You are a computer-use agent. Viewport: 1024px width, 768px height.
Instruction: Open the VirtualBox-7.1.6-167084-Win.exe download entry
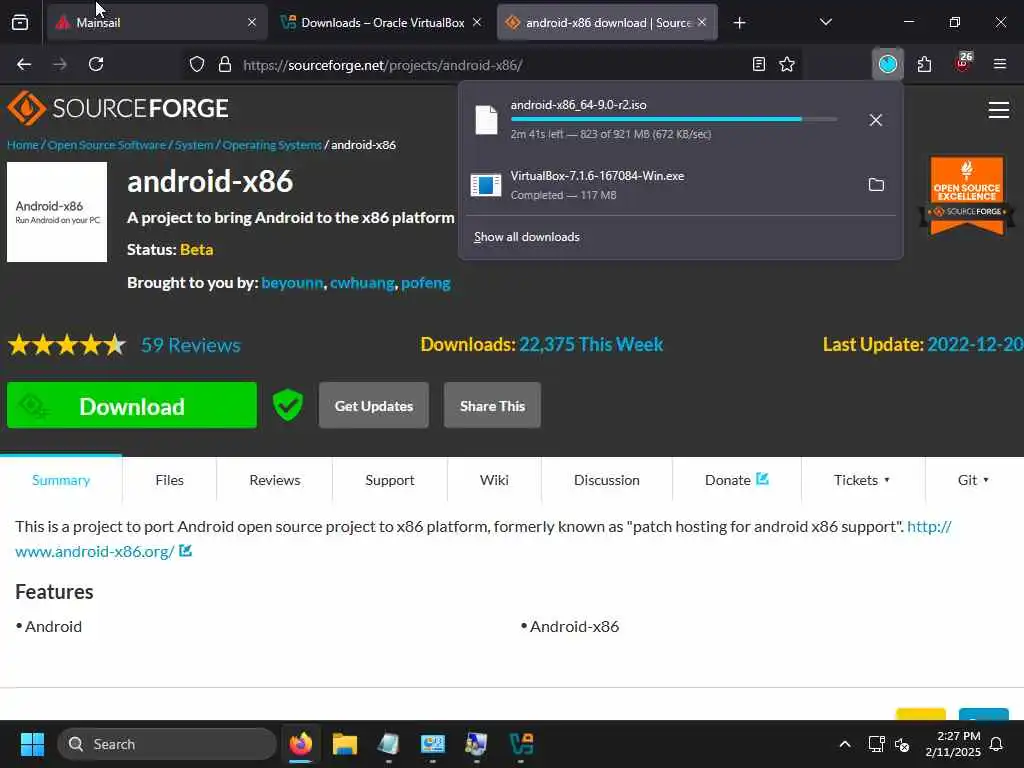pyautogui.click(x=662, y=185)
